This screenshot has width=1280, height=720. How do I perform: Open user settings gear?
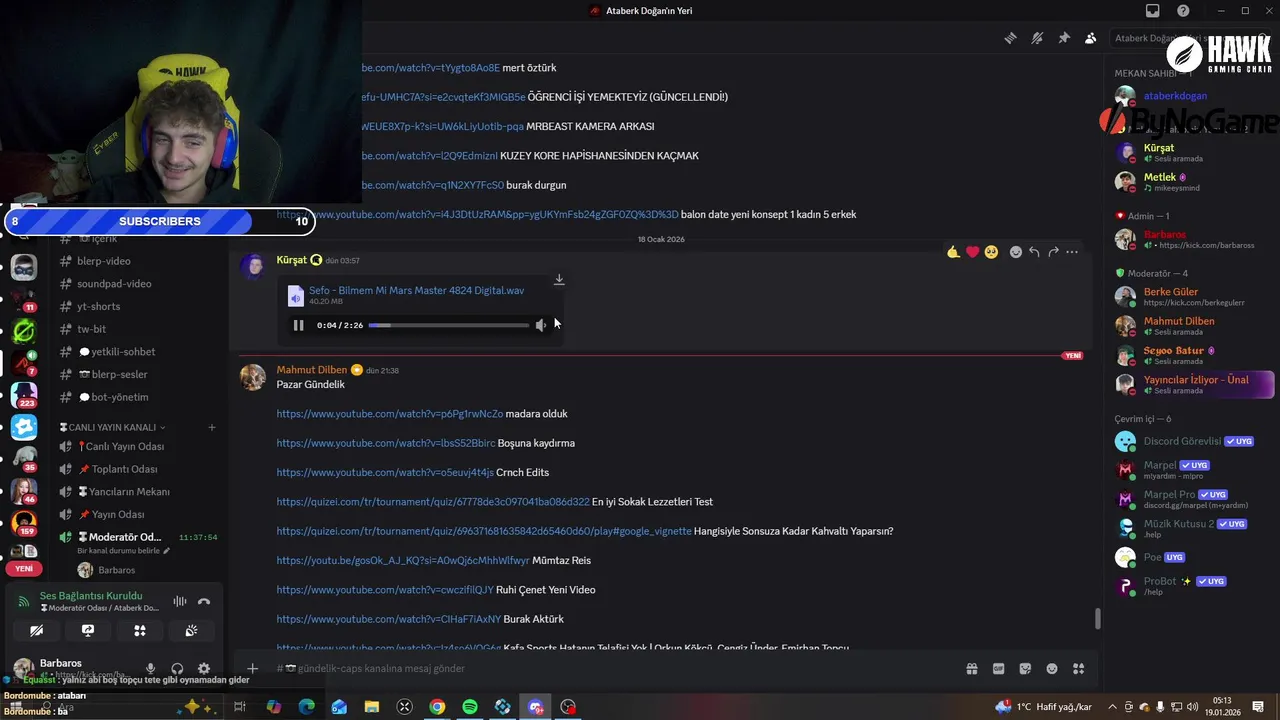point(204,668)
